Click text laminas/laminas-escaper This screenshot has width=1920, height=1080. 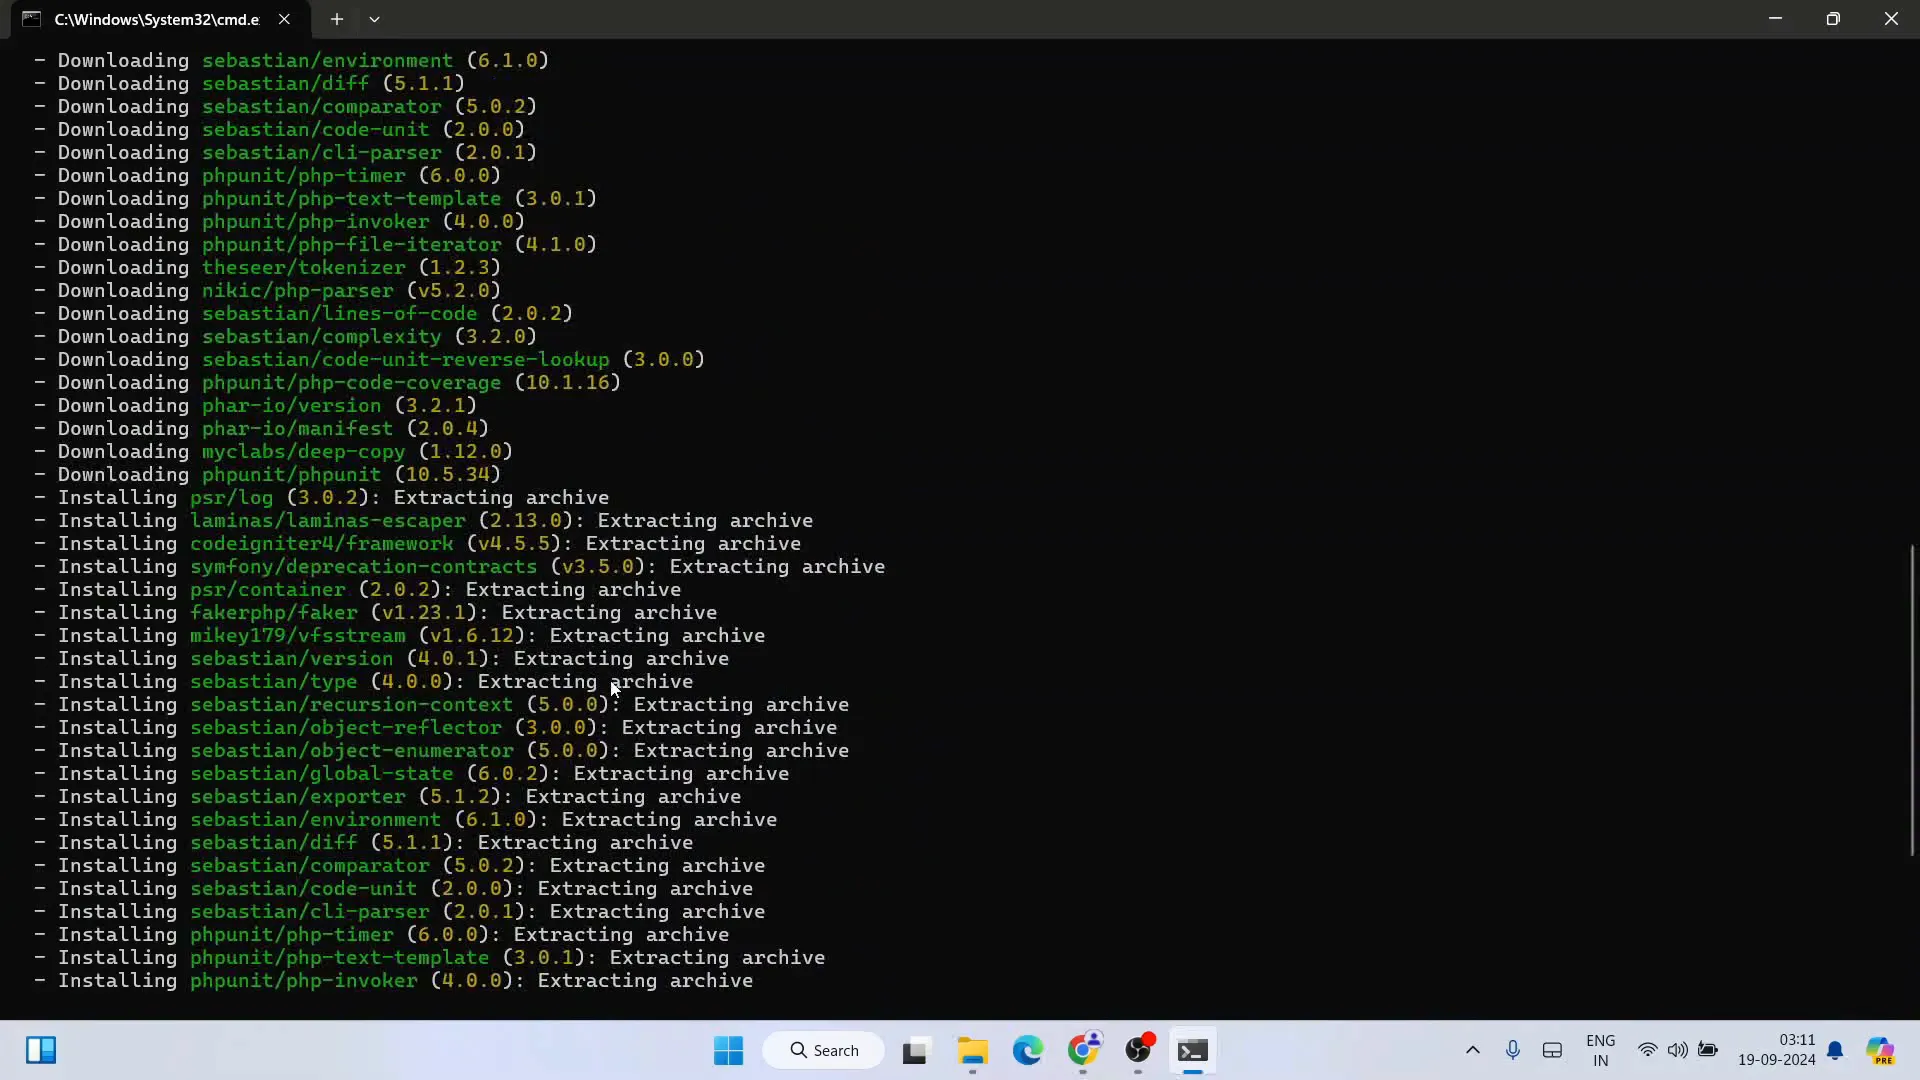(328, 521)
